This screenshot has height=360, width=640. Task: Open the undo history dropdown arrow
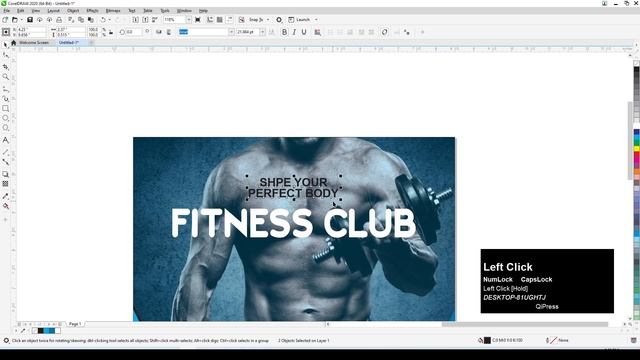pyautogui.click(x=109, y=20)
